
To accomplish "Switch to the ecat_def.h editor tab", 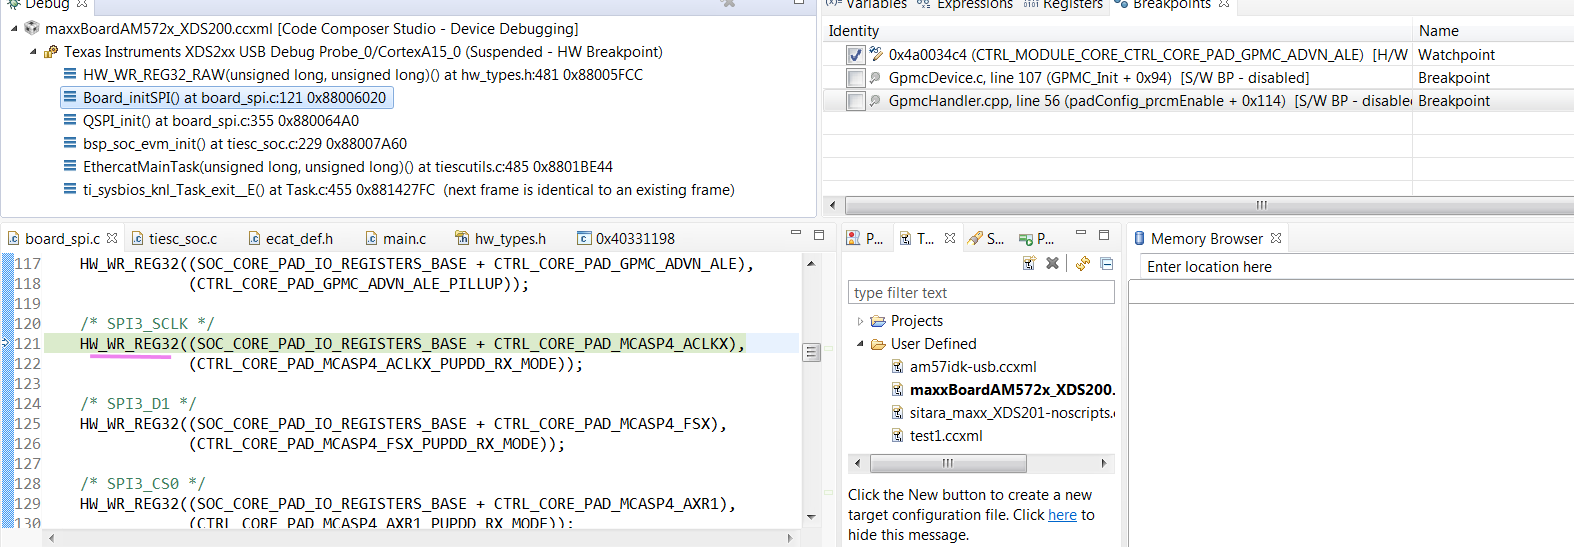I will (290, 238).
